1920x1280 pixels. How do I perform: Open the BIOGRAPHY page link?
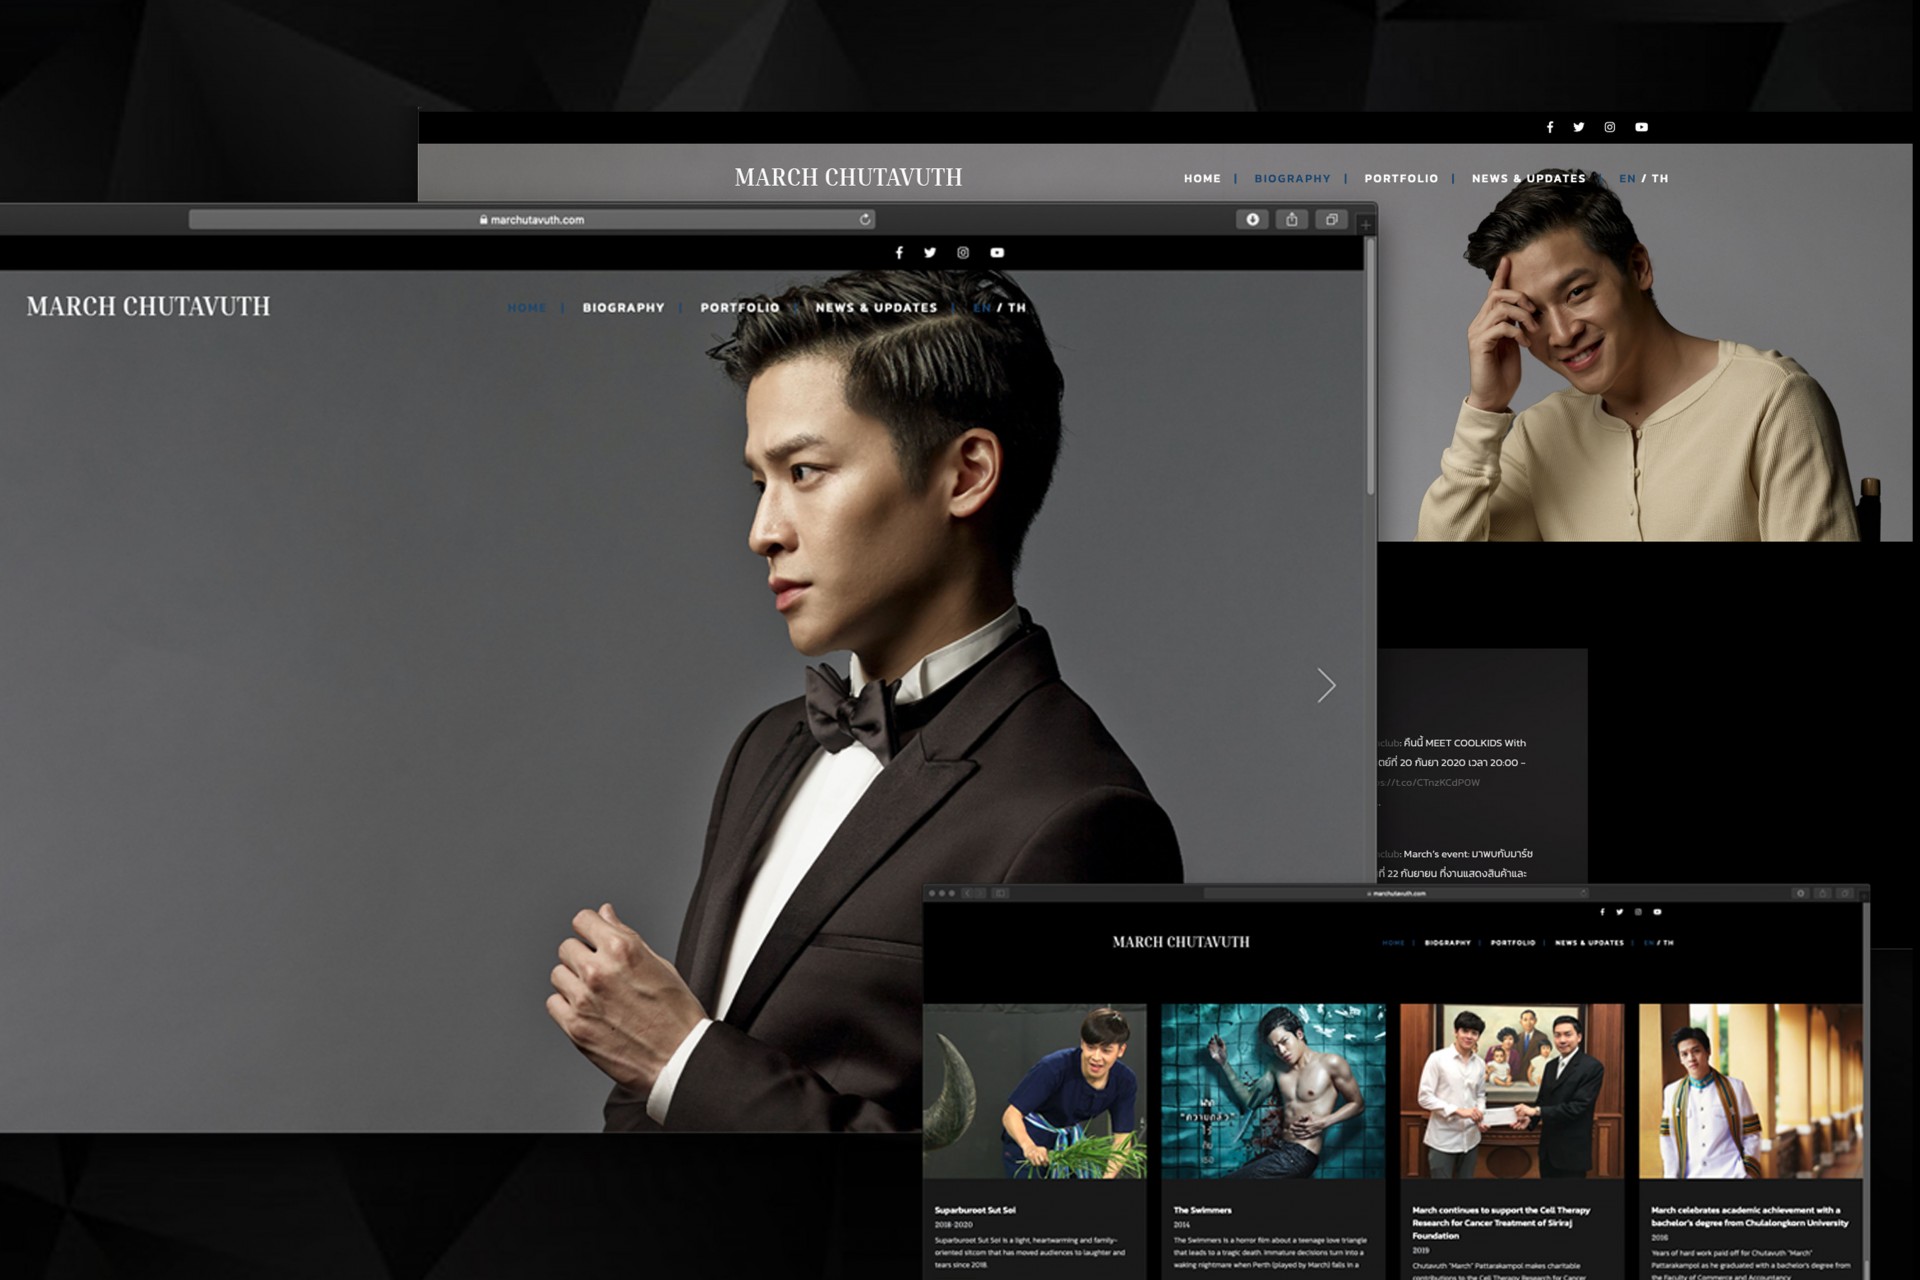click(x=624, y=308)
